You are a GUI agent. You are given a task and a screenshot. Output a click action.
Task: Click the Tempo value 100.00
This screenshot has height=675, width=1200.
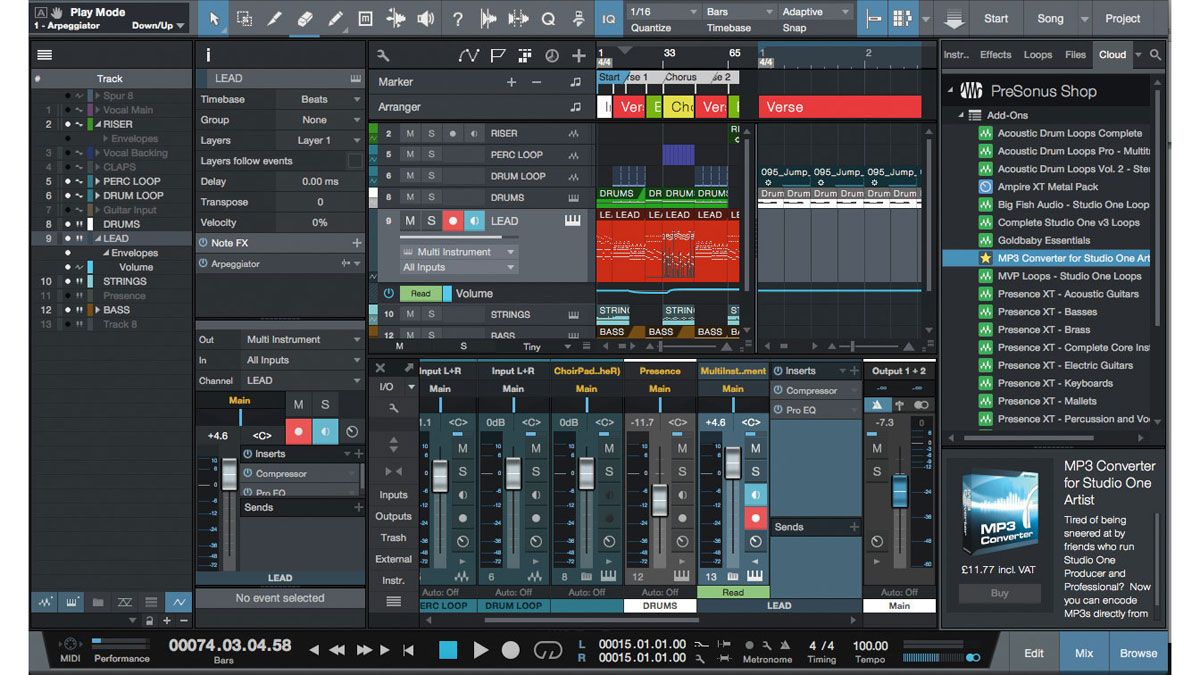(870, 646)
